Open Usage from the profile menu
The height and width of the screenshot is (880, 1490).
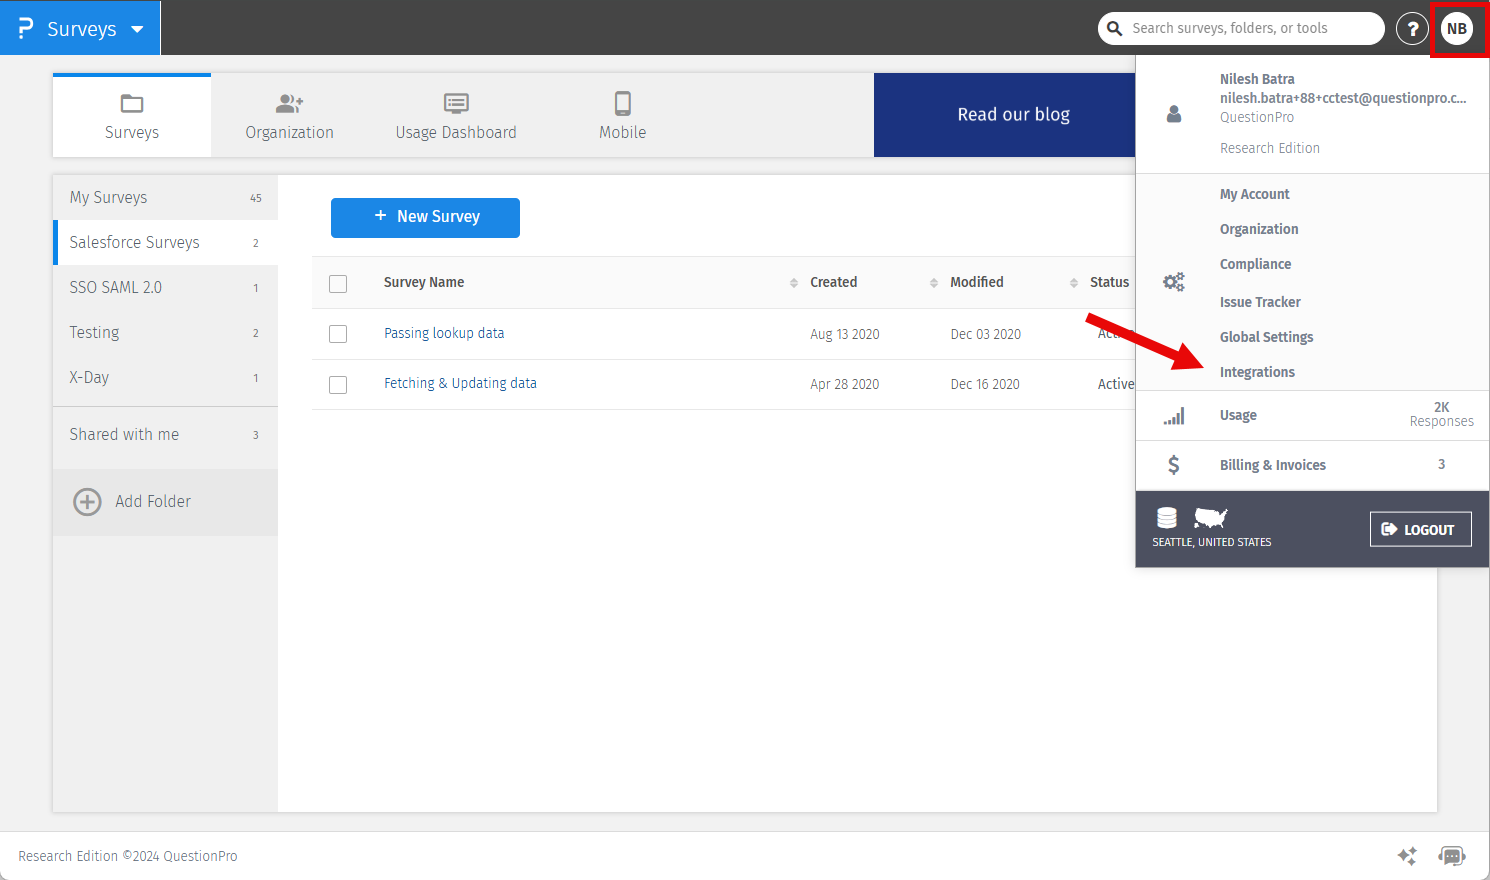coord(1238,415)
